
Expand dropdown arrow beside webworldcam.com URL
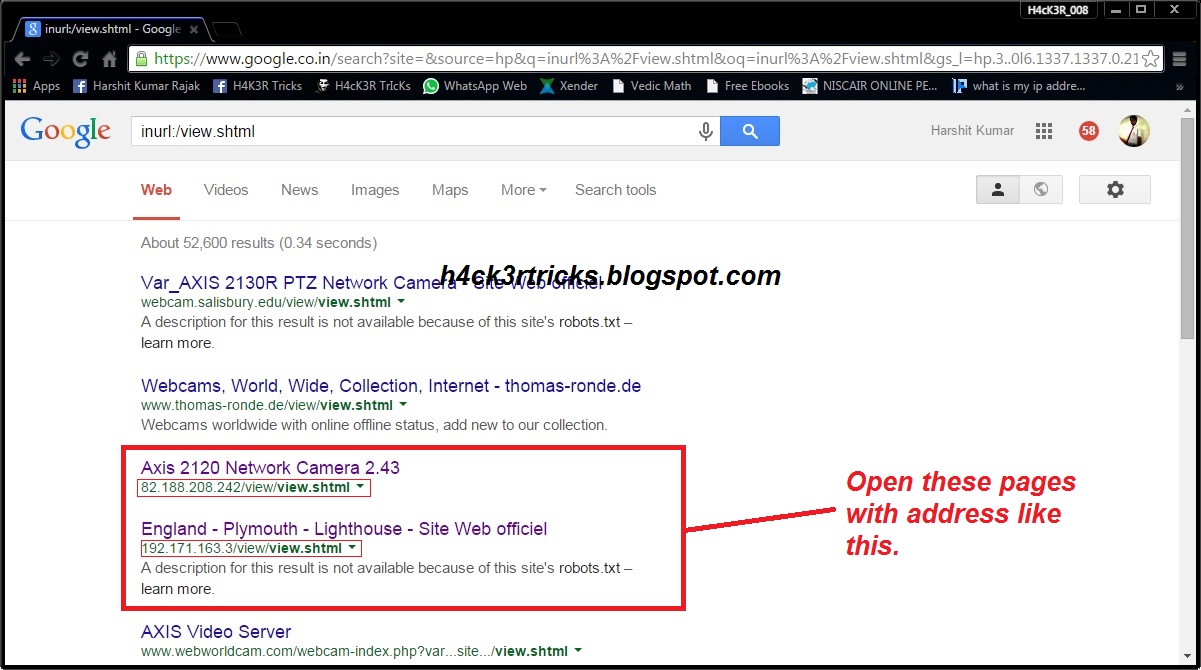pos(578,651)
